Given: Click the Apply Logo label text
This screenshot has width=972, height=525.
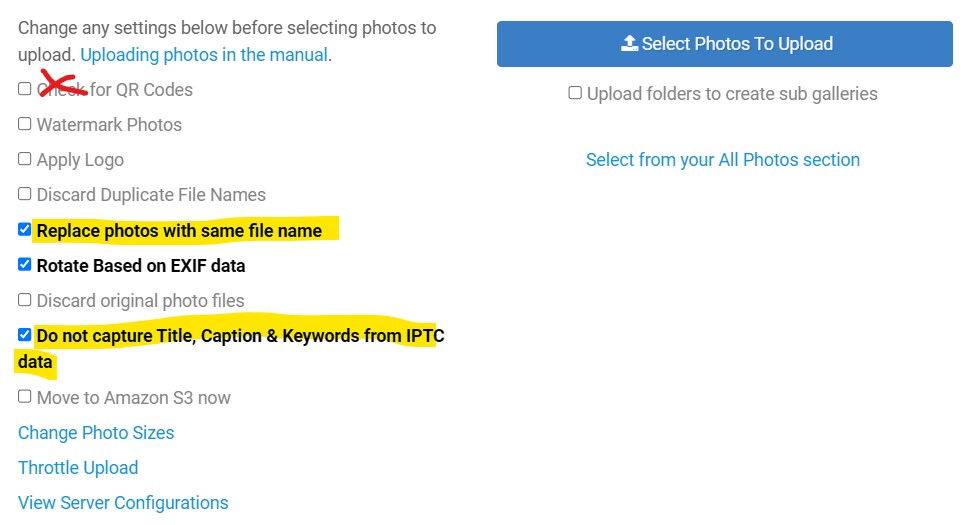Looking at the screenshot, I should click(x=80, y=160).
